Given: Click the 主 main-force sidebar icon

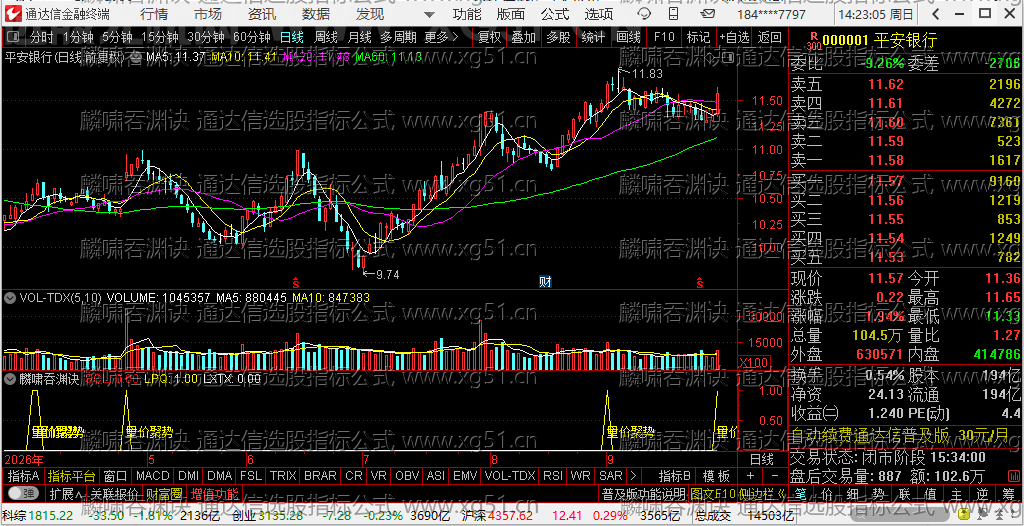Looking at the screenshot, I should coord(956,492).
